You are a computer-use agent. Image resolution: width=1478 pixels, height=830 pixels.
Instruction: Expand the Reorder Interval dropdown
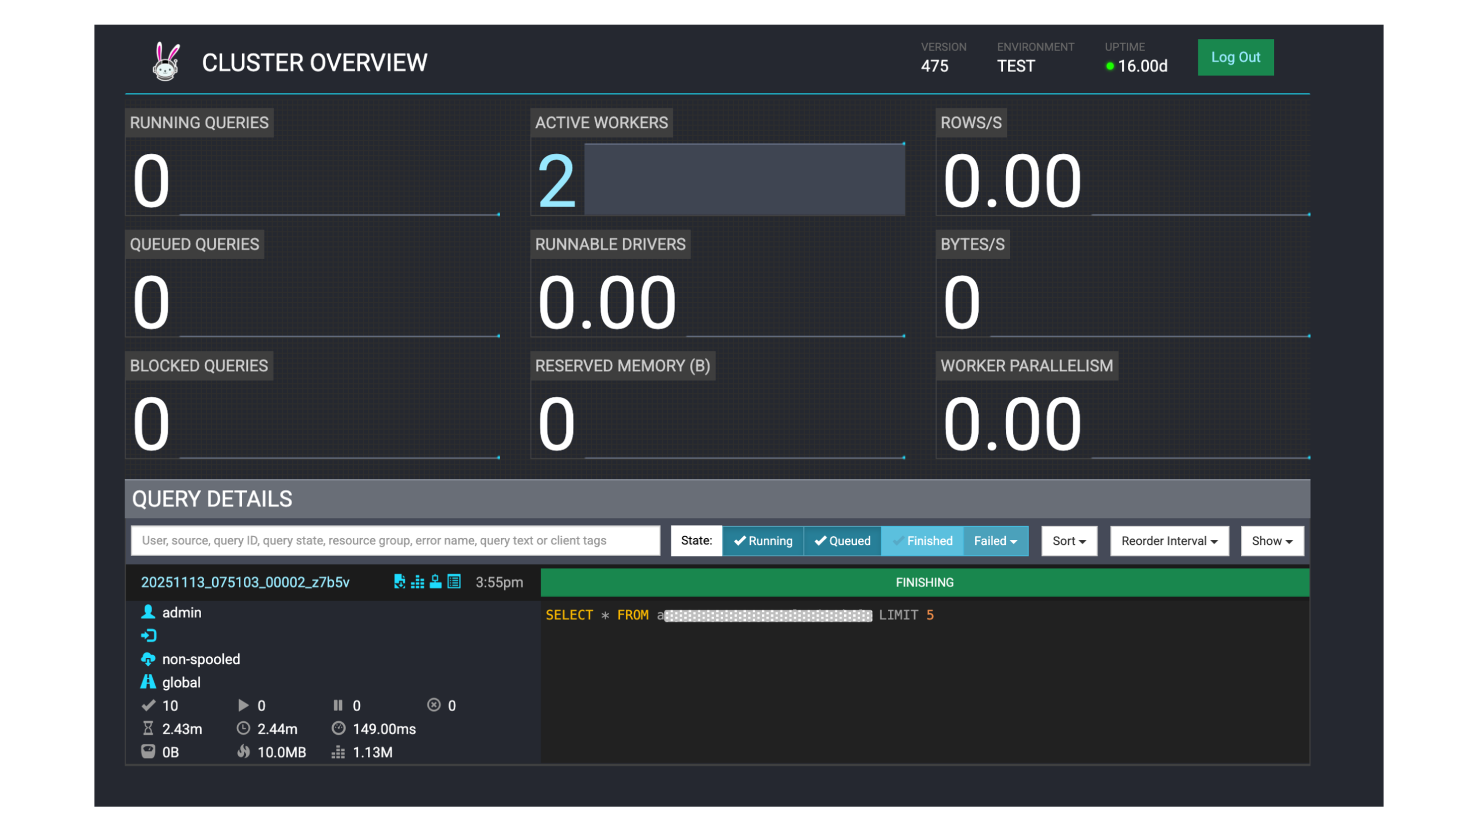point(1169,541)
